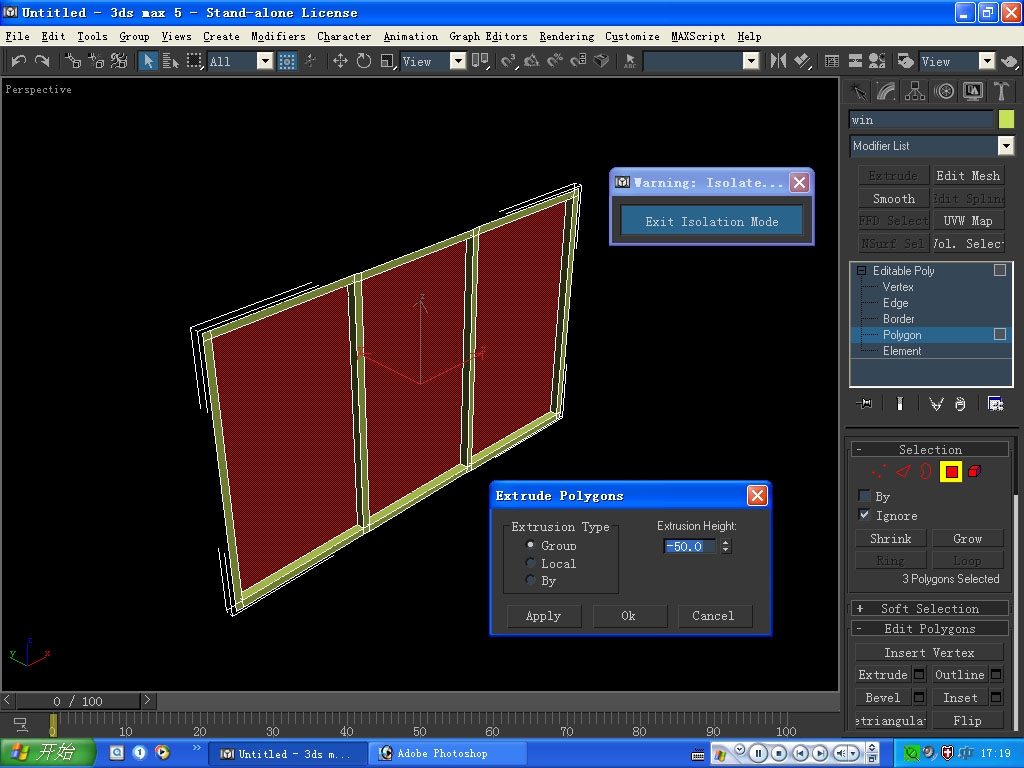This screenshot has height=768, width=1024.
Task: Collapse the Editable Poly tree node
Action: [861, 271]
